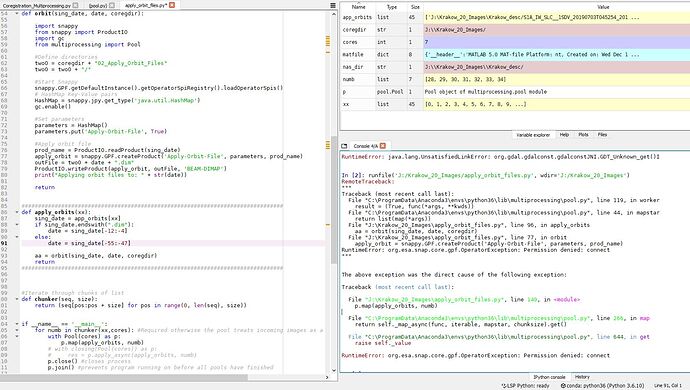Viewport: 690px width, 390px height.
Task: Switch to the Coregistration_Multiprocessing.py tab
Action: pyautogui.click(x=37, y=6)
